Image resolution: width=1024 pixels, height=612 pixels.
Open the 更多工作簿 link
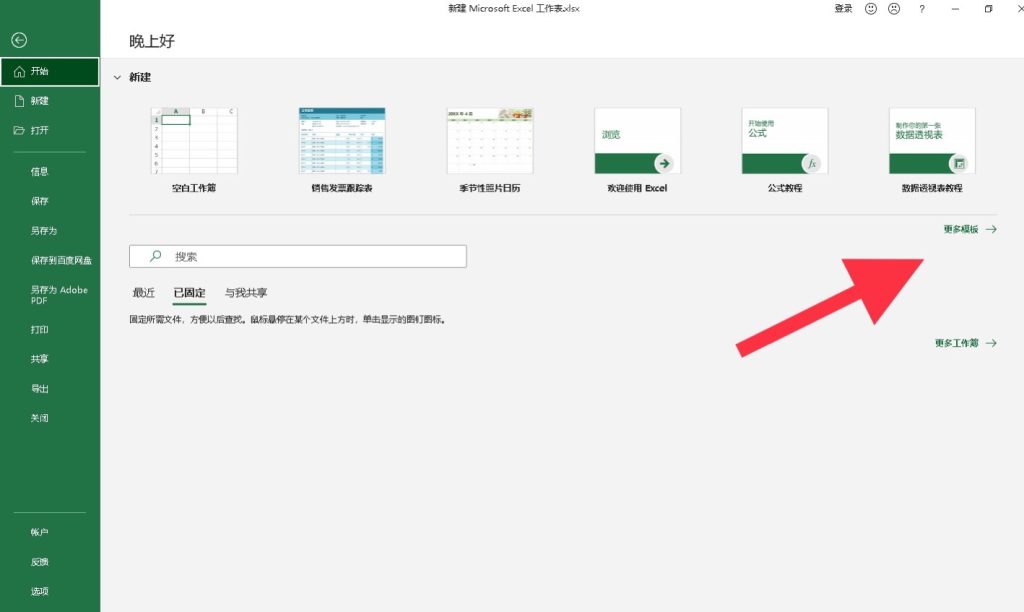tap(956, 343)
